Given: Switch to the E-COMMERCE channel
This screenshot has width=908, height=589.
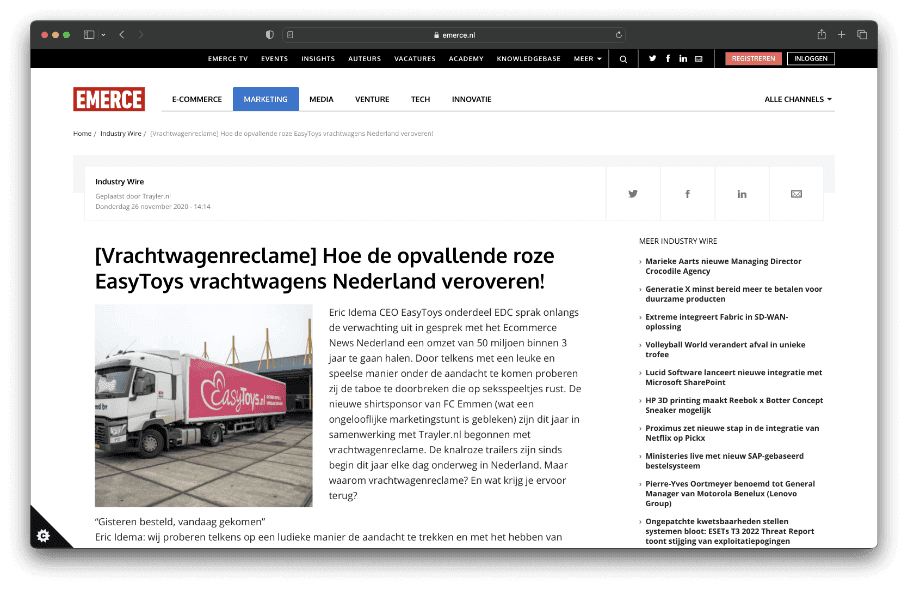Looking at the screenshot, I should point(197,99).
